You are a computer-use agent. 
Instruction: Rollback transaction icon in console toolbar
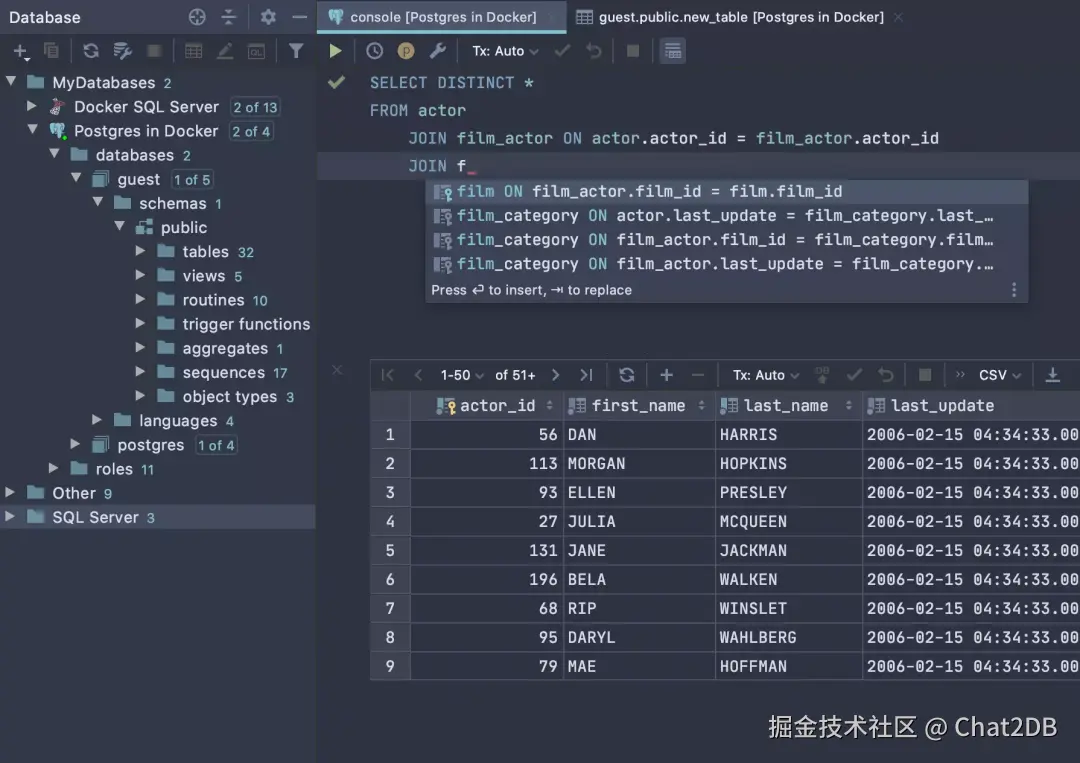(x=594, y=50)
